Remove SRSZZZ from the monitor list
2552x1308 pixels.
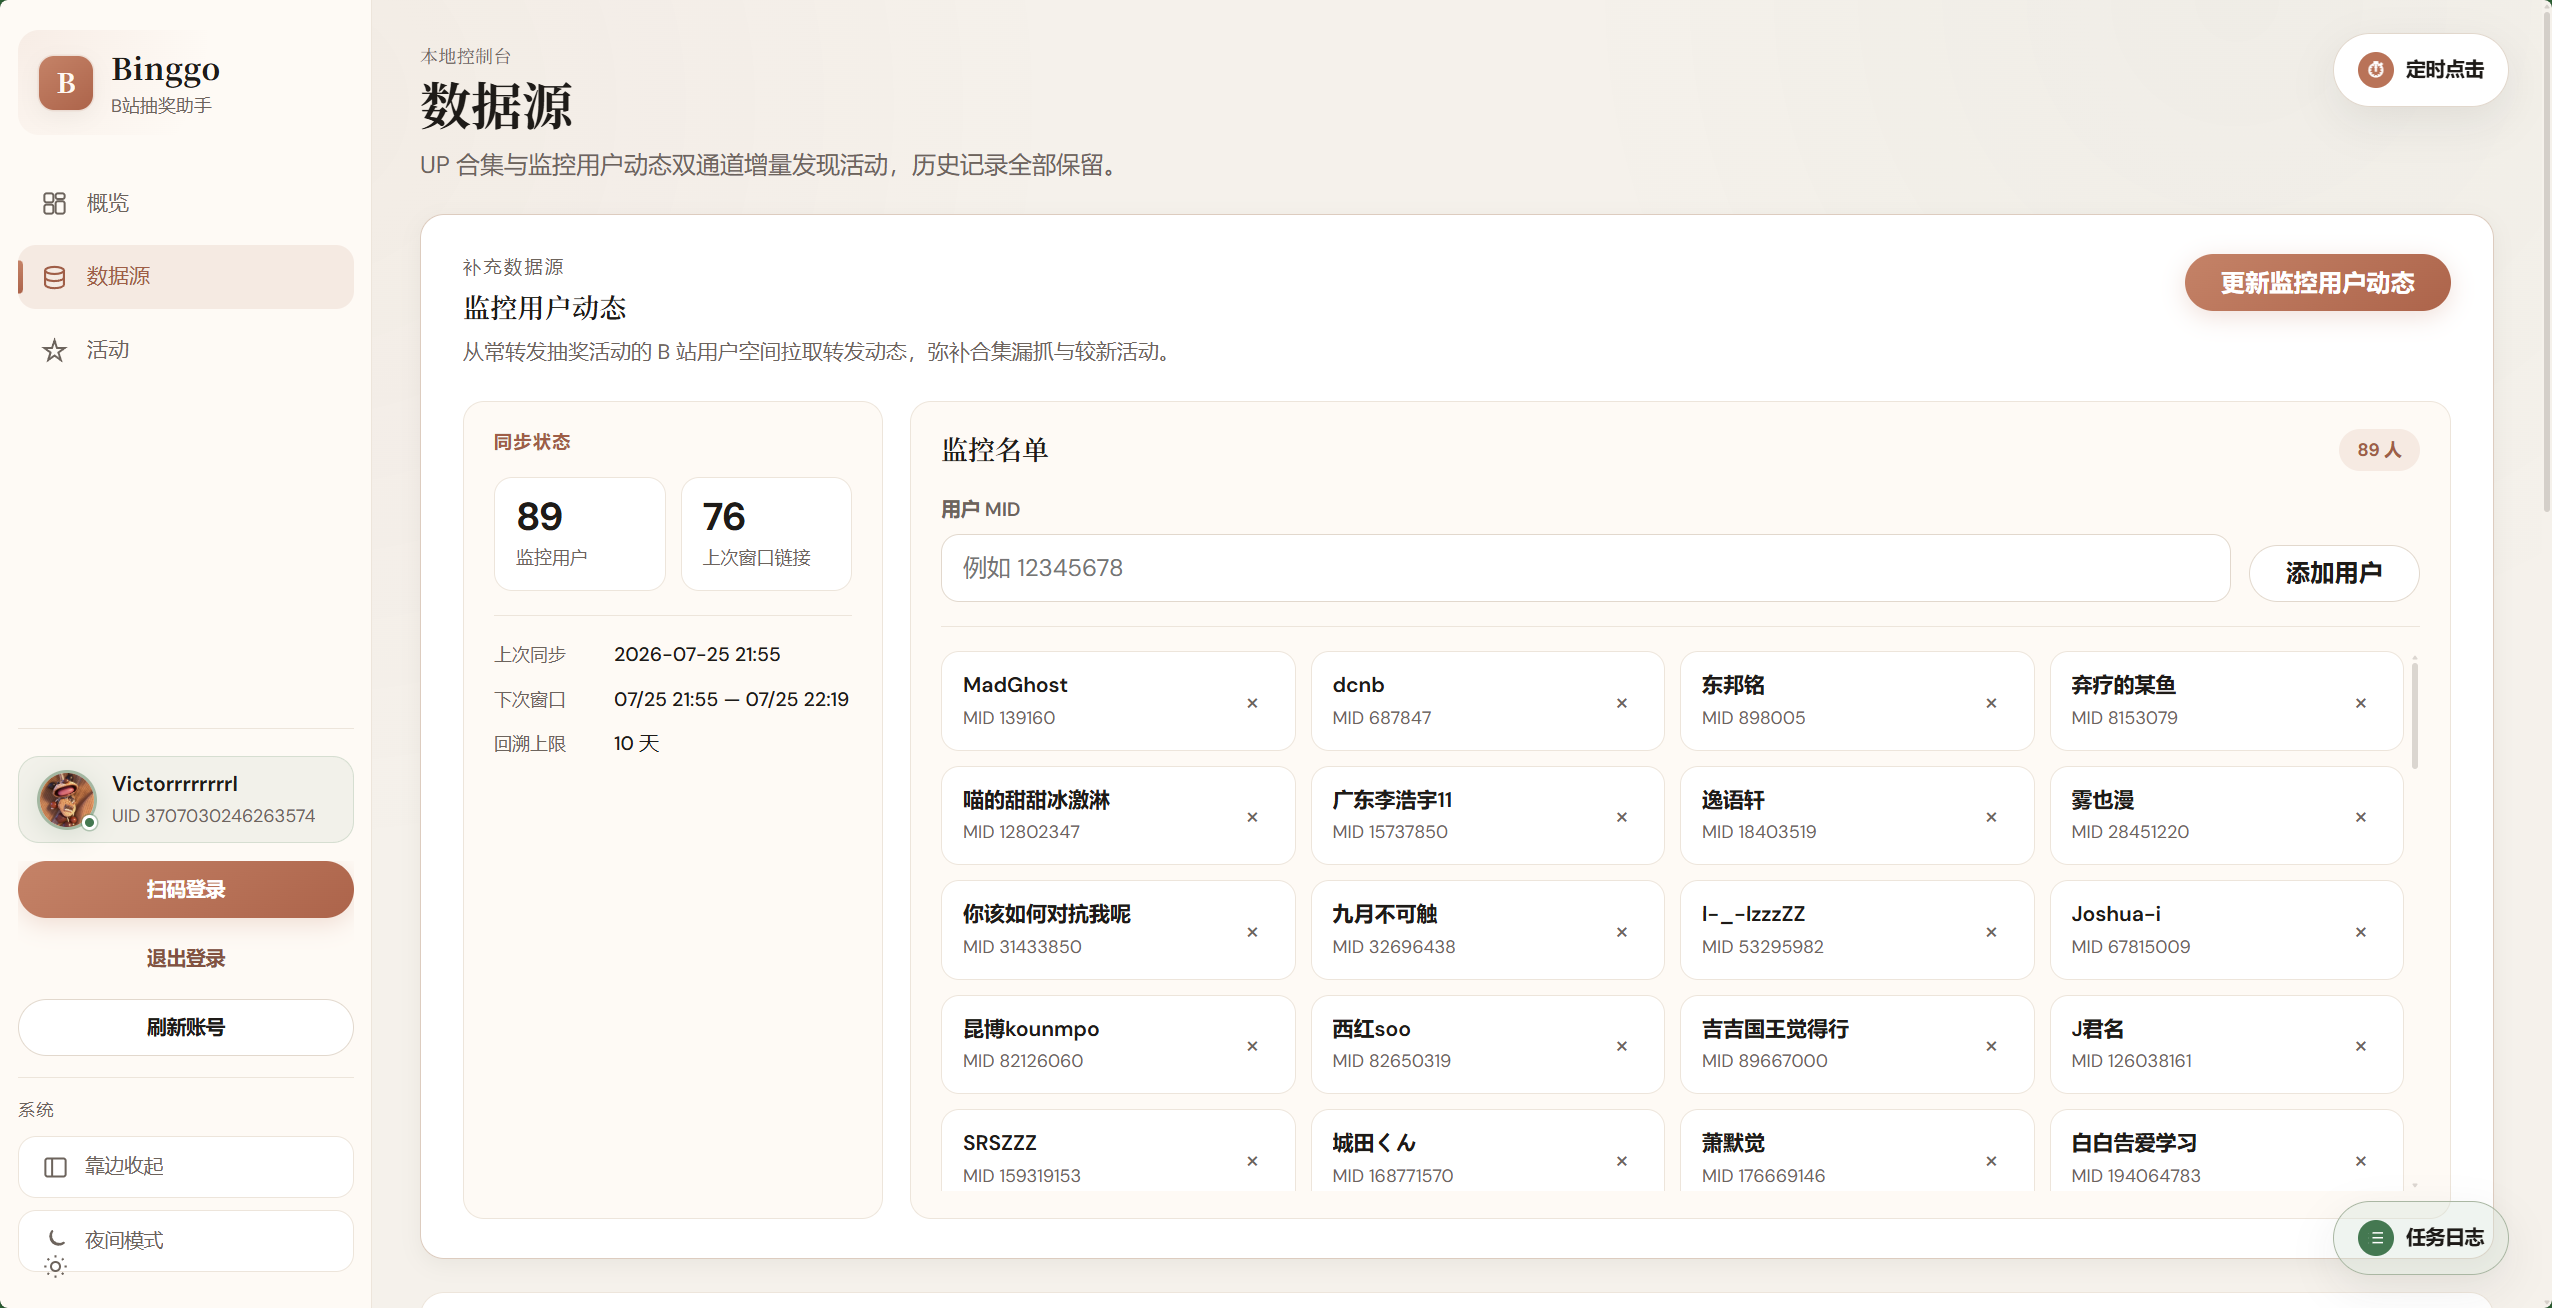click(1252, 1161)
